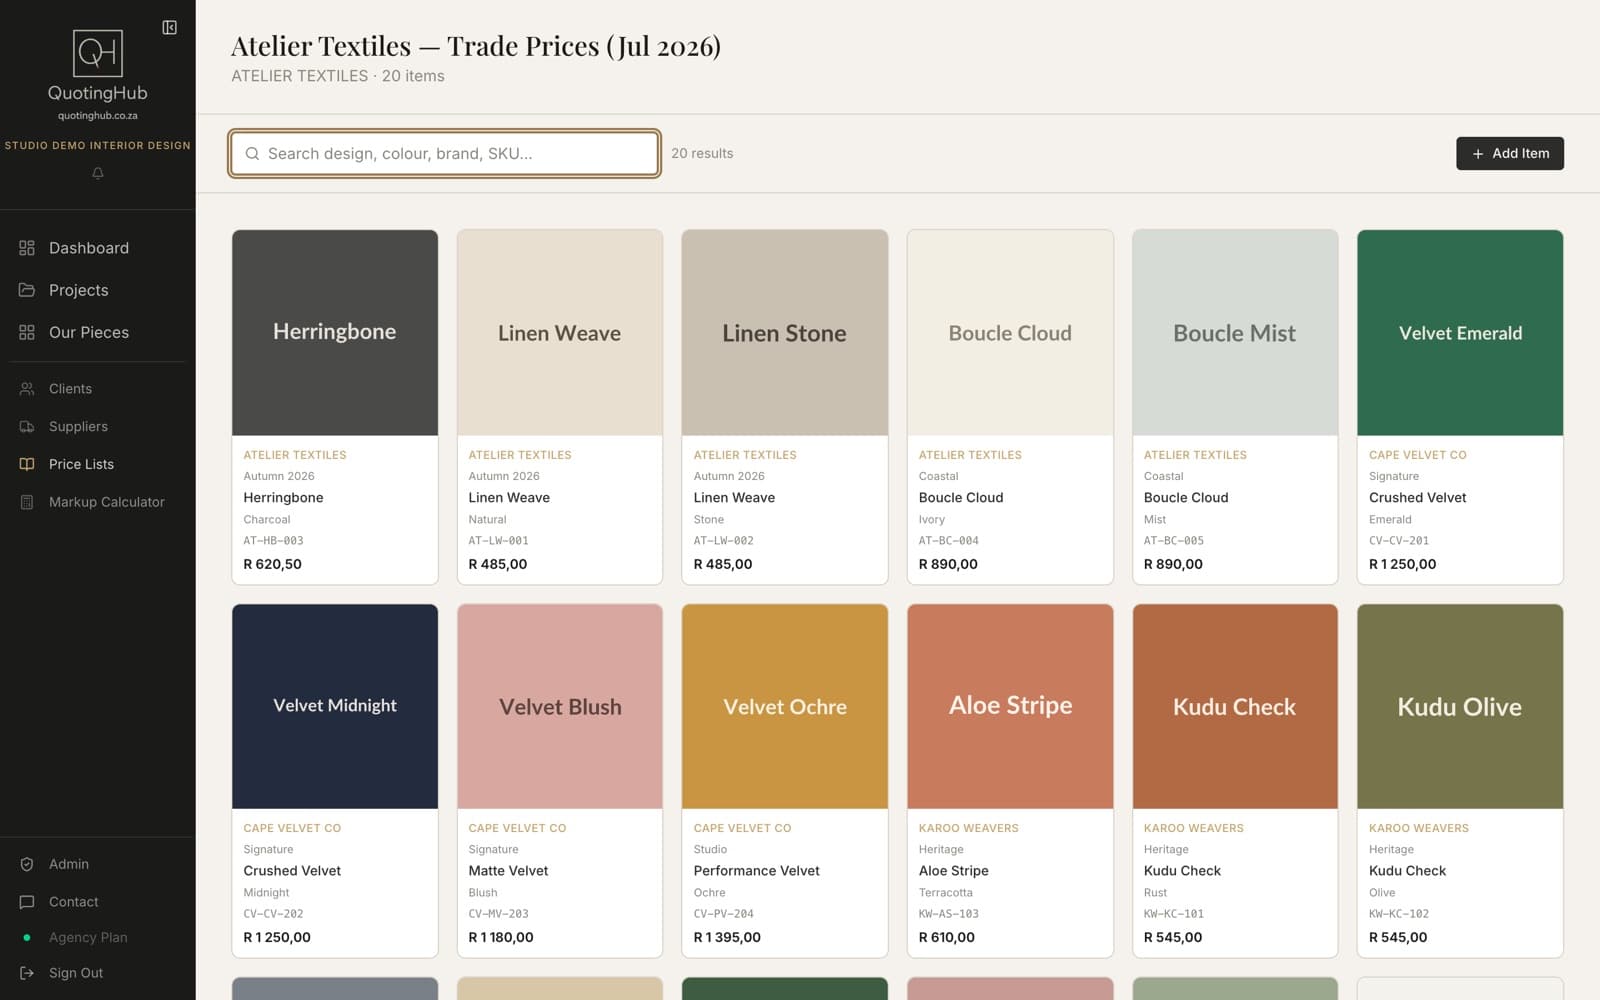
Task: Open the Linen Stone swatch card
Action: tap(785, 407)
